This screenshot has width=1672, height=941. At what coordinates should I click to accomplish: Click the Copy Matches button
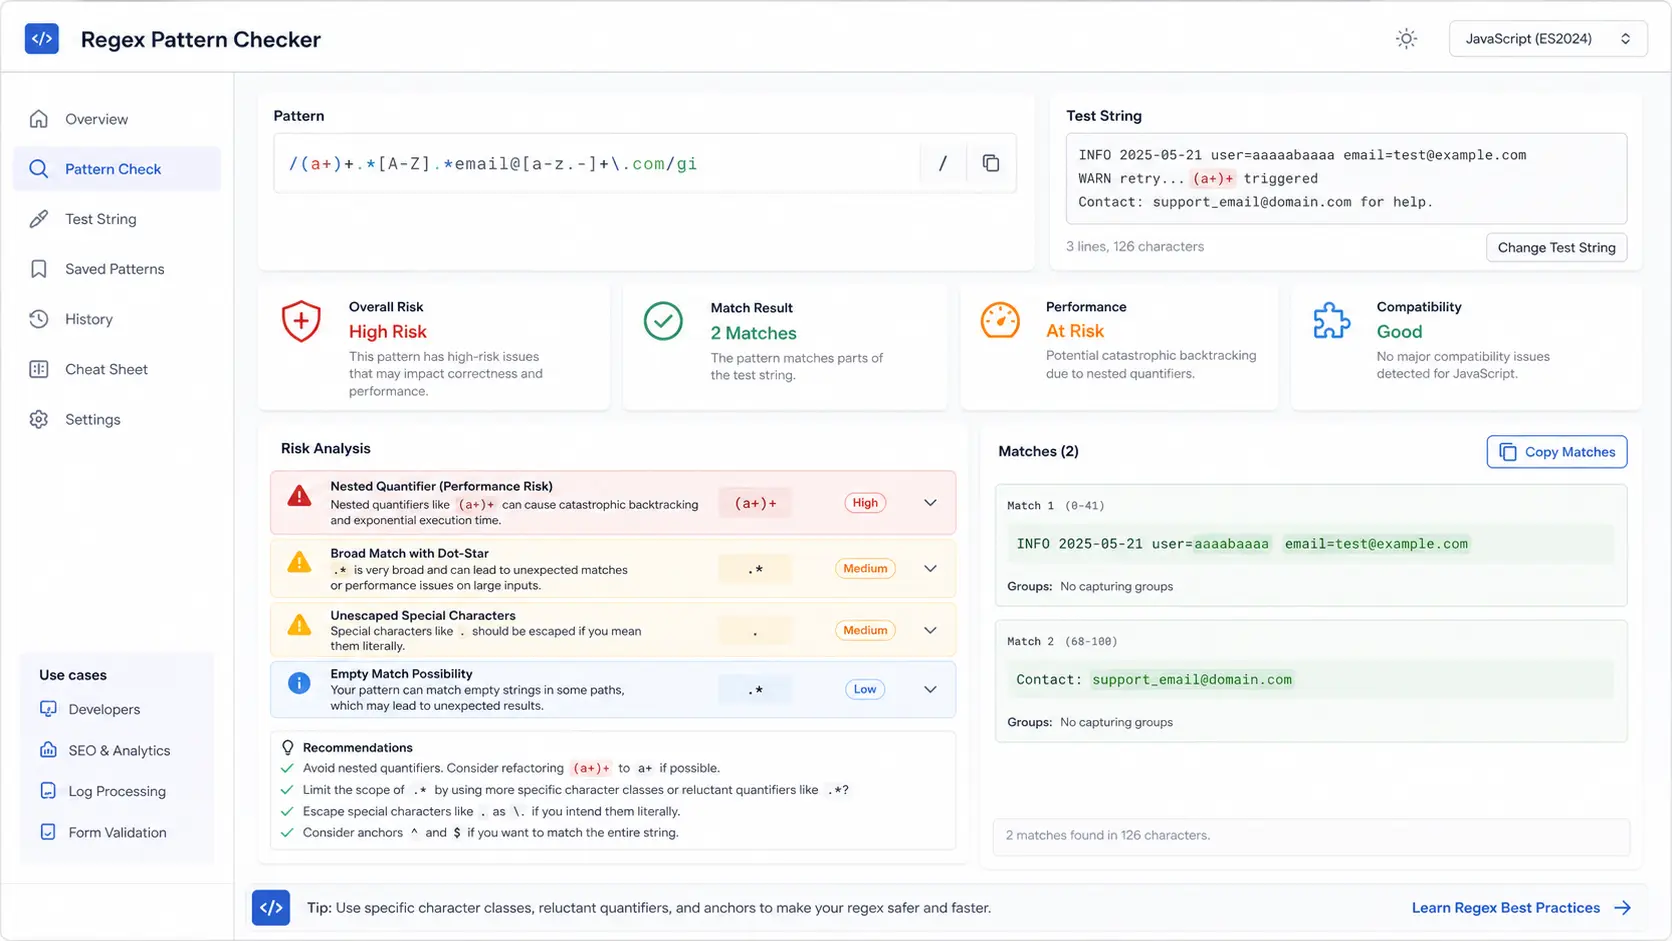[x=1556, y=452]
